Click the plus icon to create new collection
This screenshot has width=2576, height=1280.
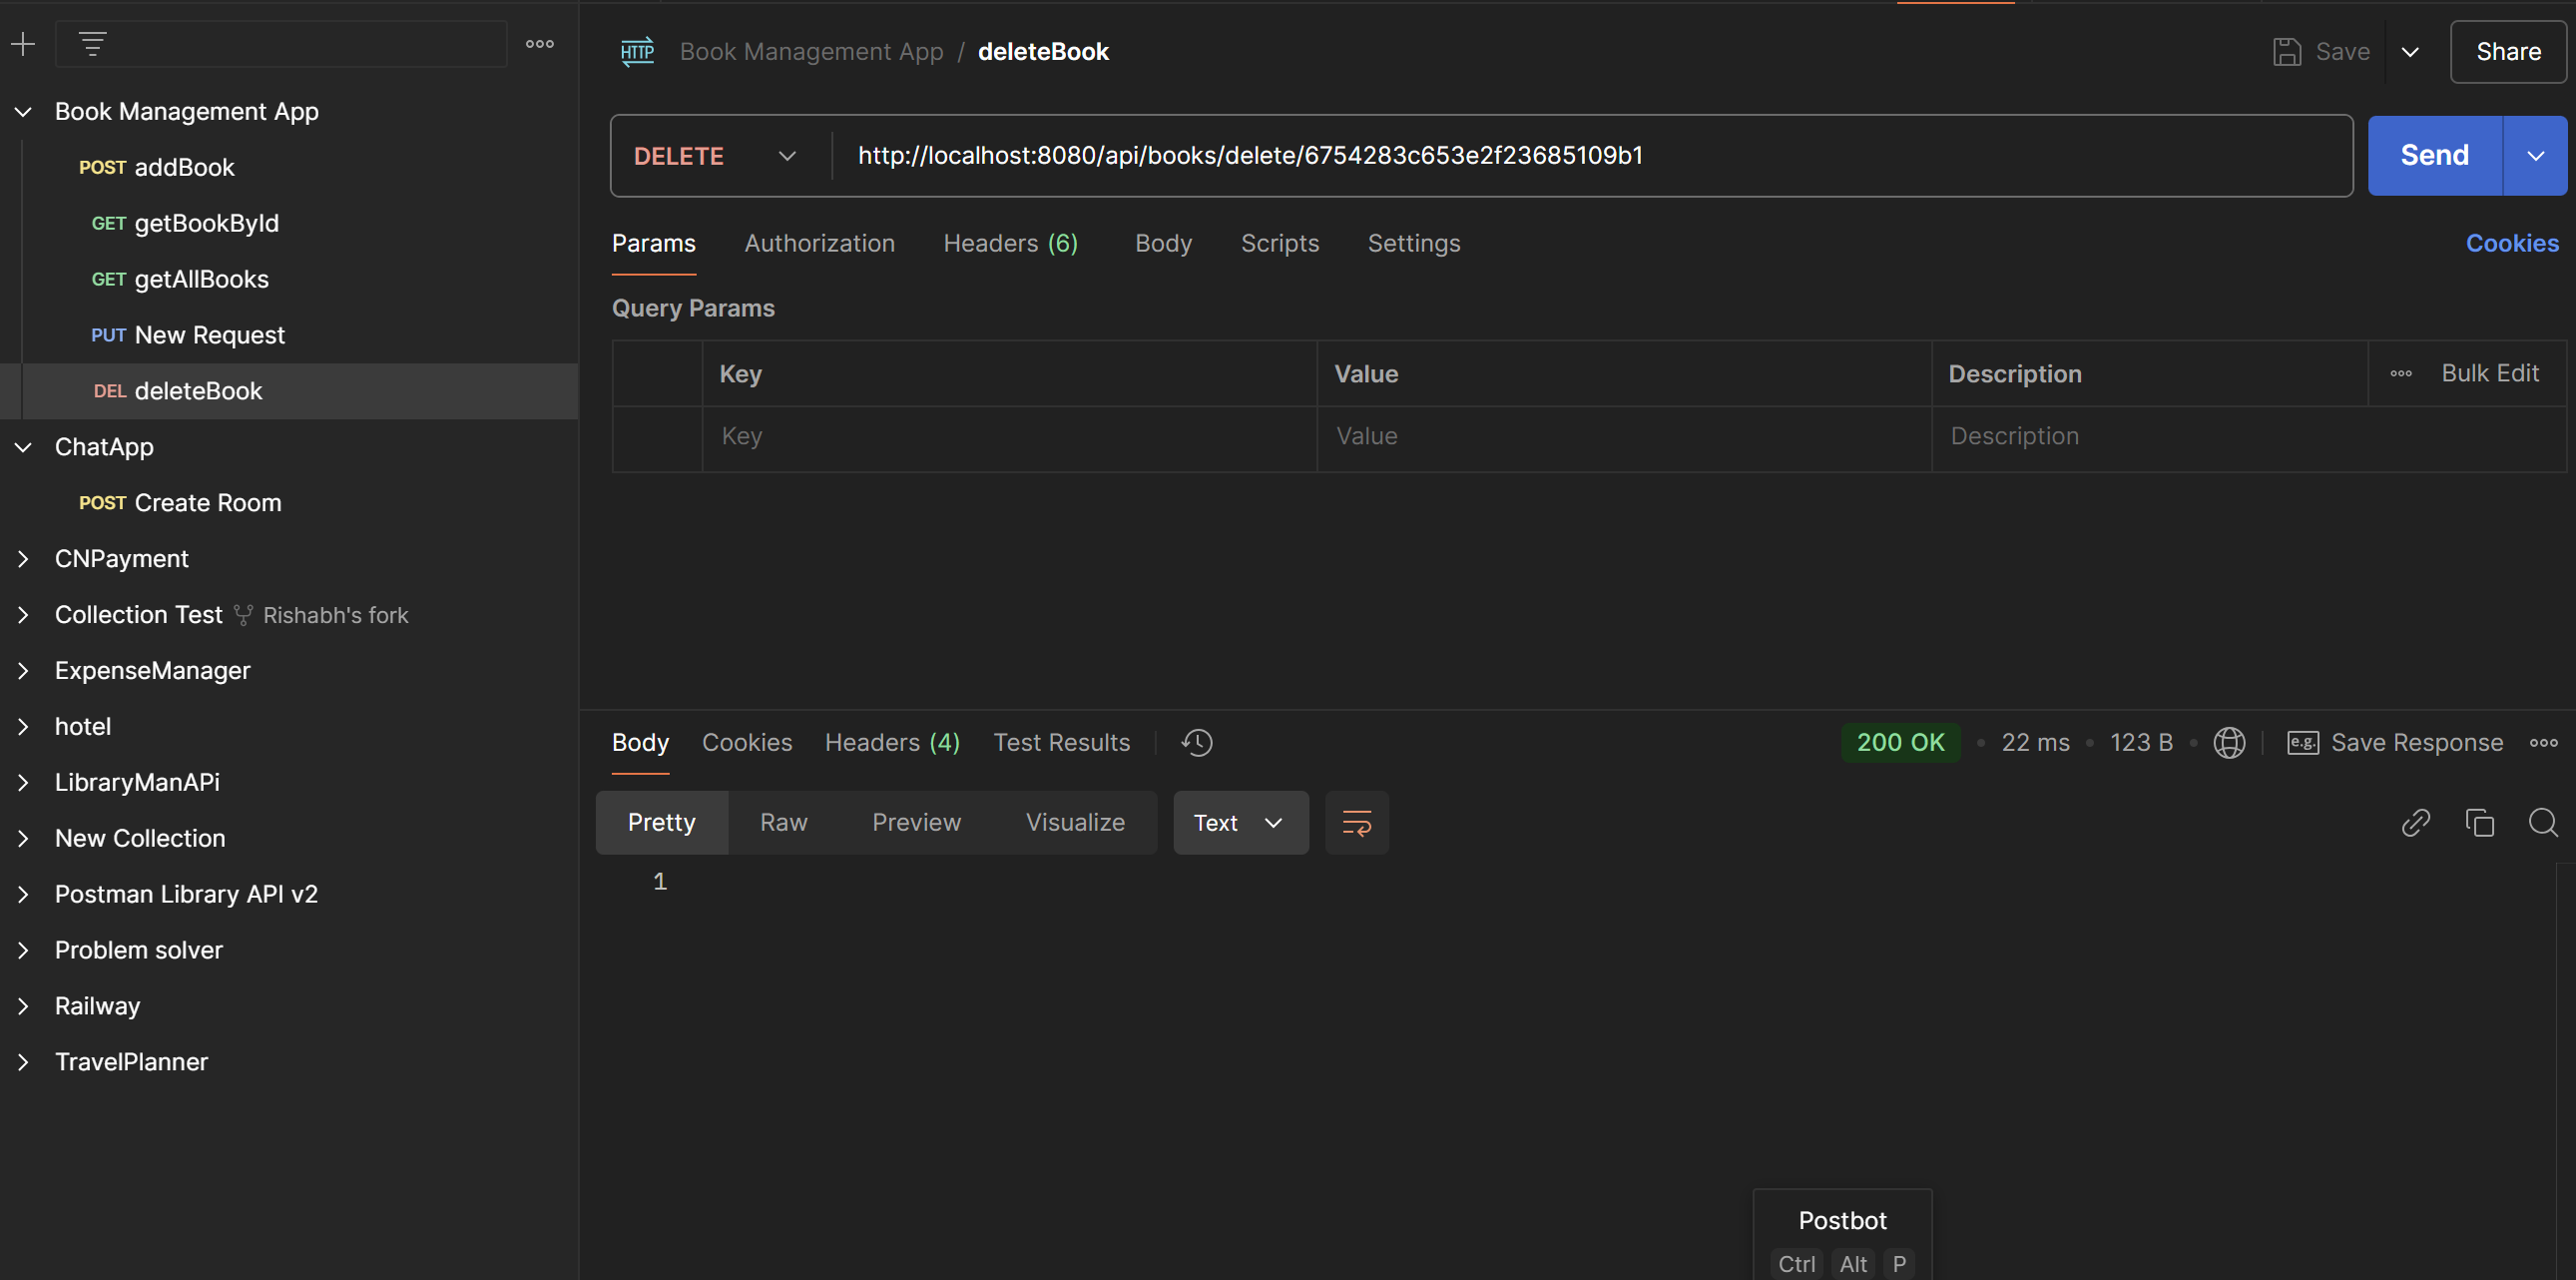pyautogui.click(x=23, y=44)
